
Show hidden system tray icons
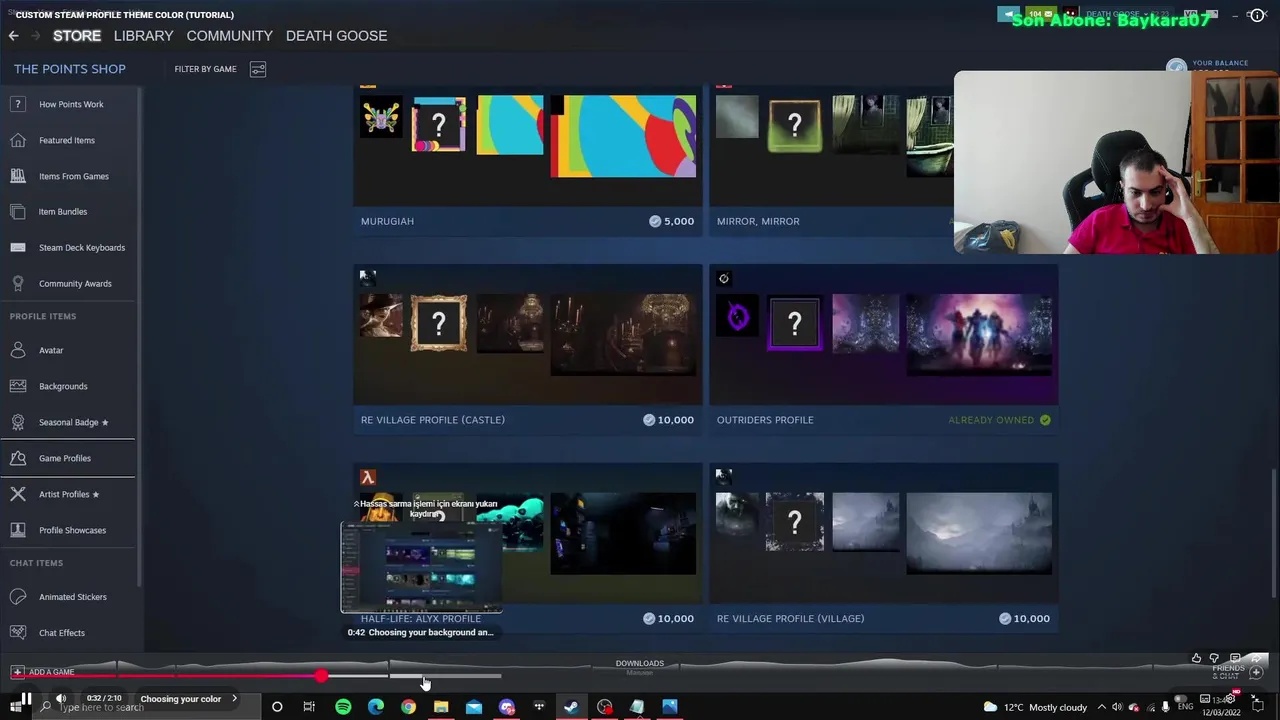(1102, 707)
